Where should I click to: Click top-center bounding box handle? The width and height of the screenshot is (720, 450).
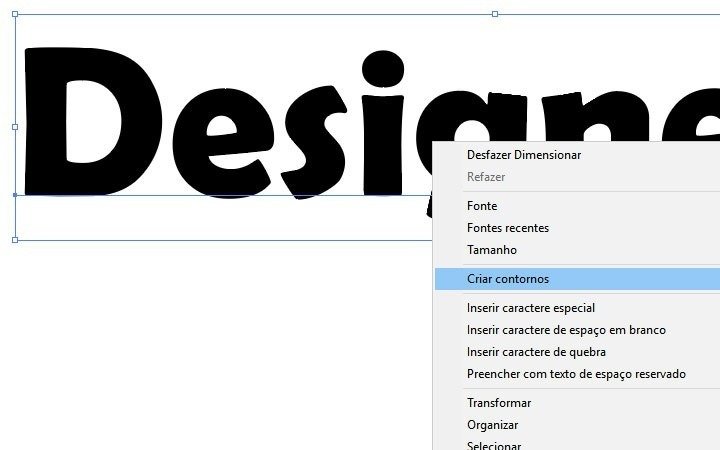pos(495,14)
